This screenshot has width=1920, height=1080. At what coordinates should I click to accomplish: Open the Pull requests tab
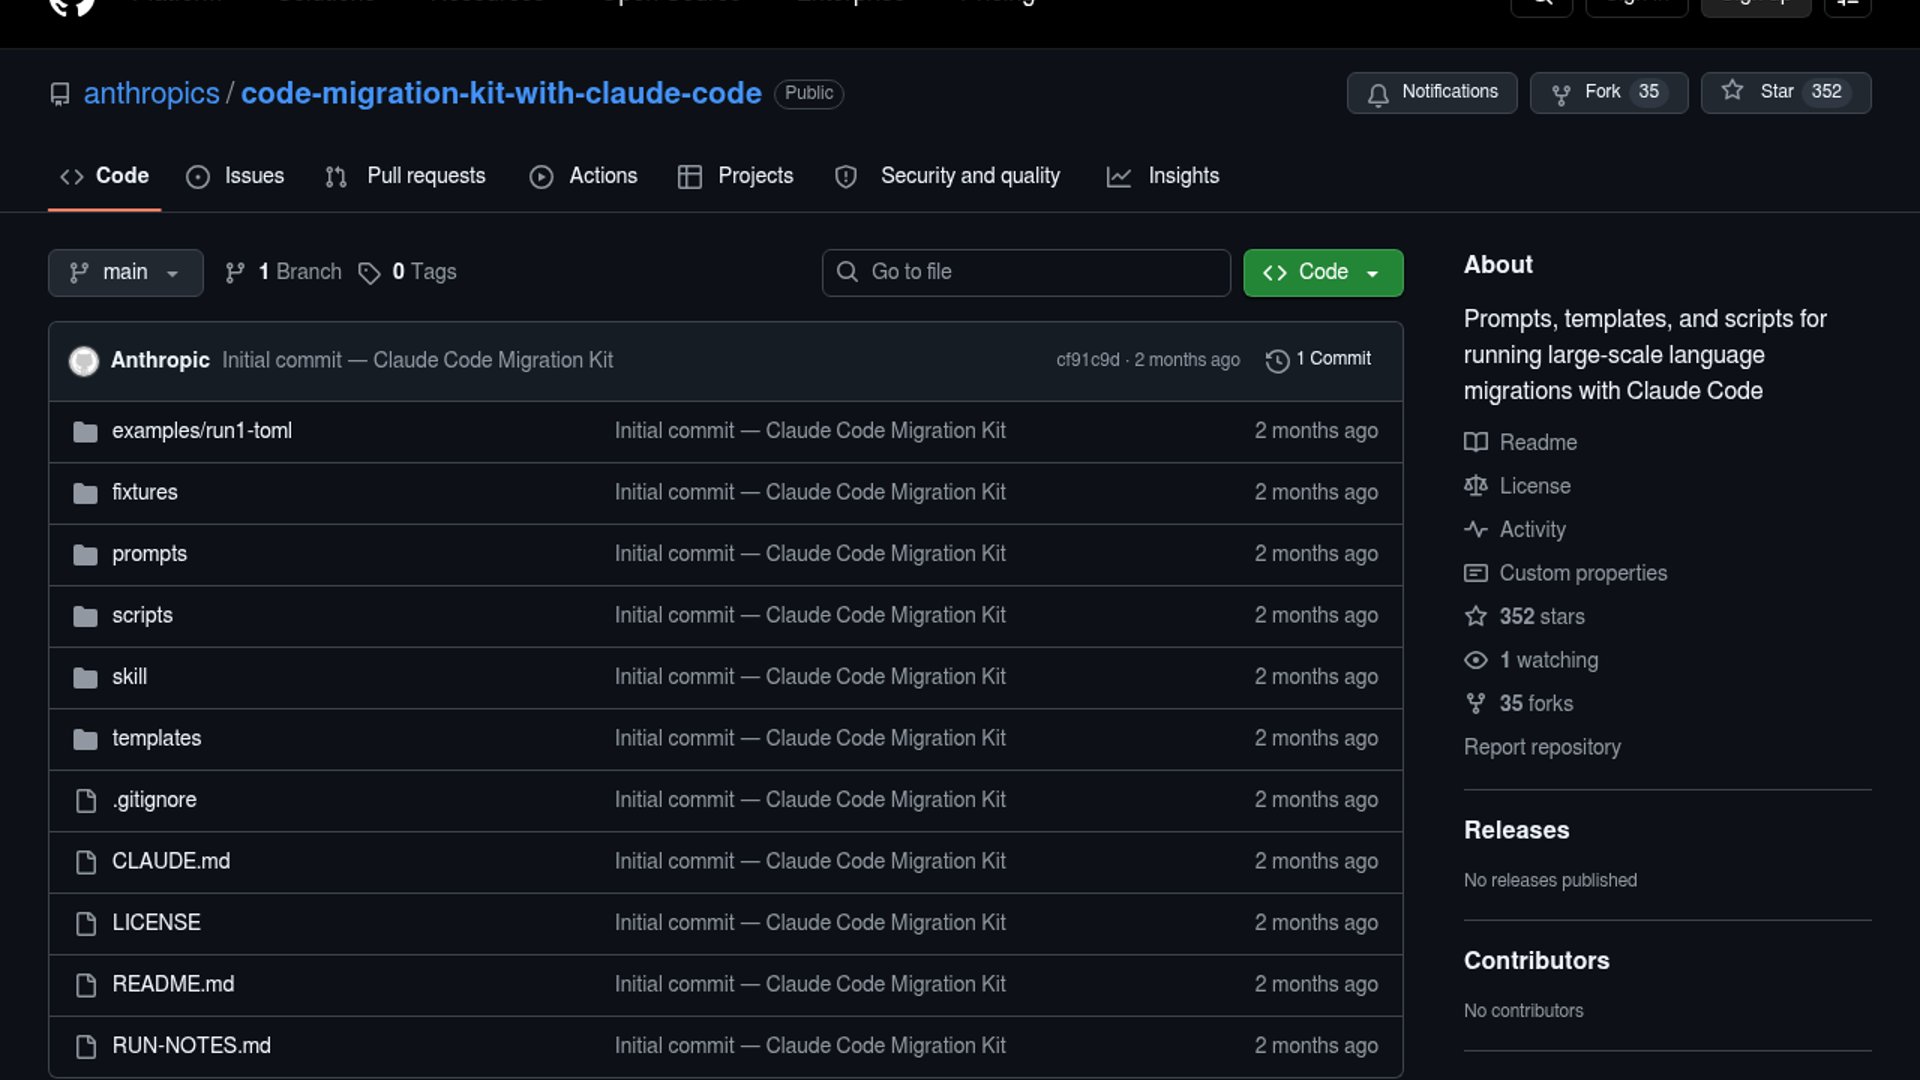(405, 176)
